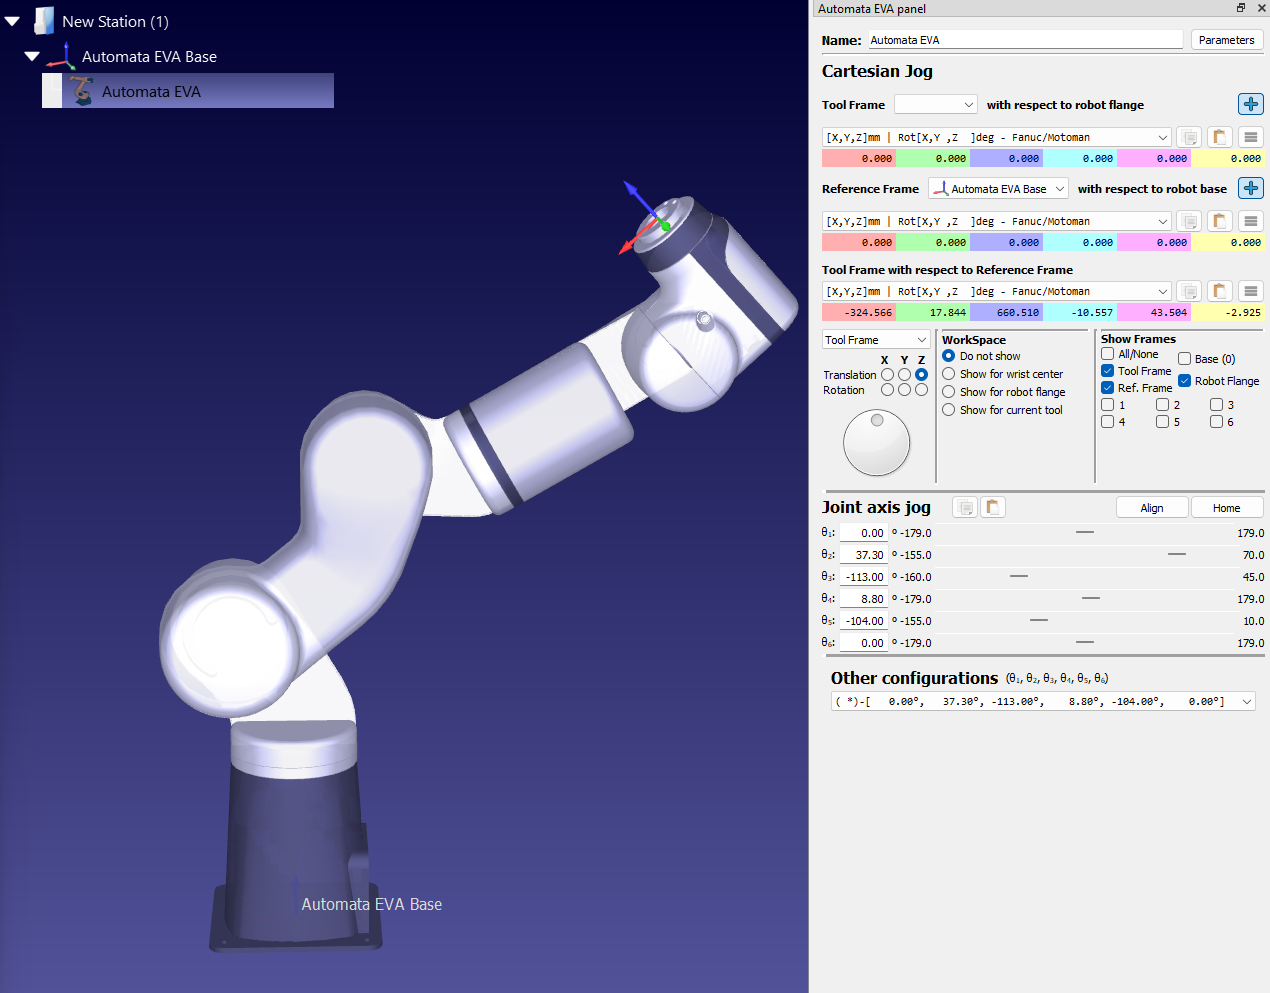Open Other configurations dropdown
1270x993 pixels.
(1043, 701)
